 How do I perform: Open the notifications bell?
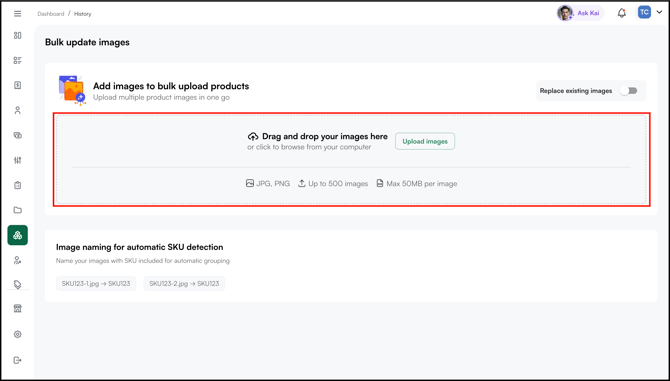pos(622,13)
